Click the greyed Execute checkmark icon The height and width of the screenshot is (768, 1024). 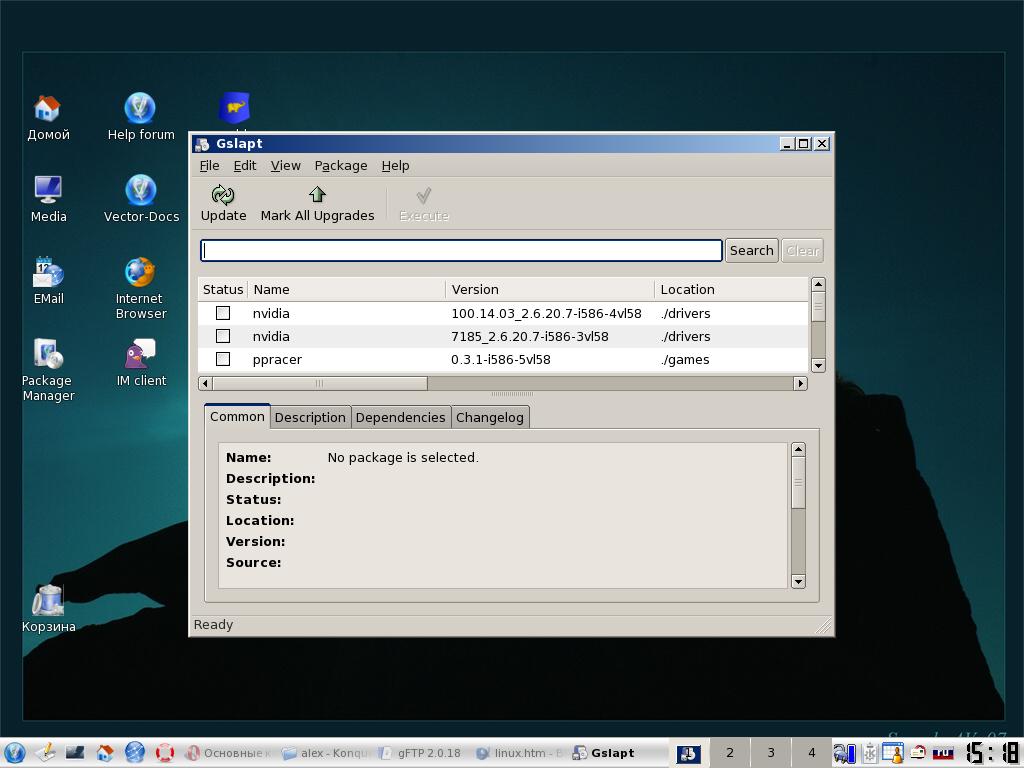click(x=424, y=195)
